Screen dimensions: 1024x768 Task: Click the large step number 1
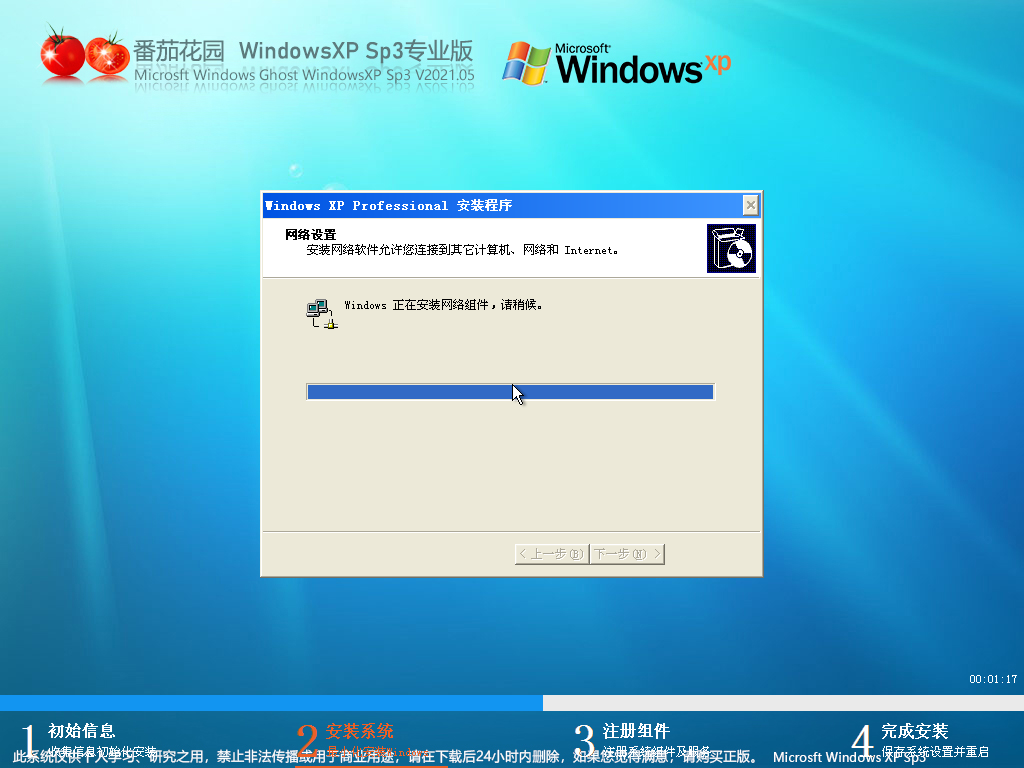[x=29, y=741]
